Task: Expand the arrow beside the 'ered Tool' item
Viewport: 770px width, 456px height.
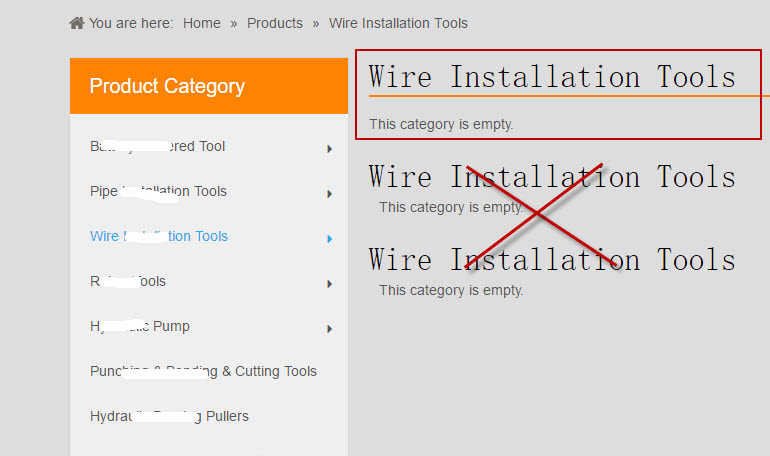Action: click(329, 149)
